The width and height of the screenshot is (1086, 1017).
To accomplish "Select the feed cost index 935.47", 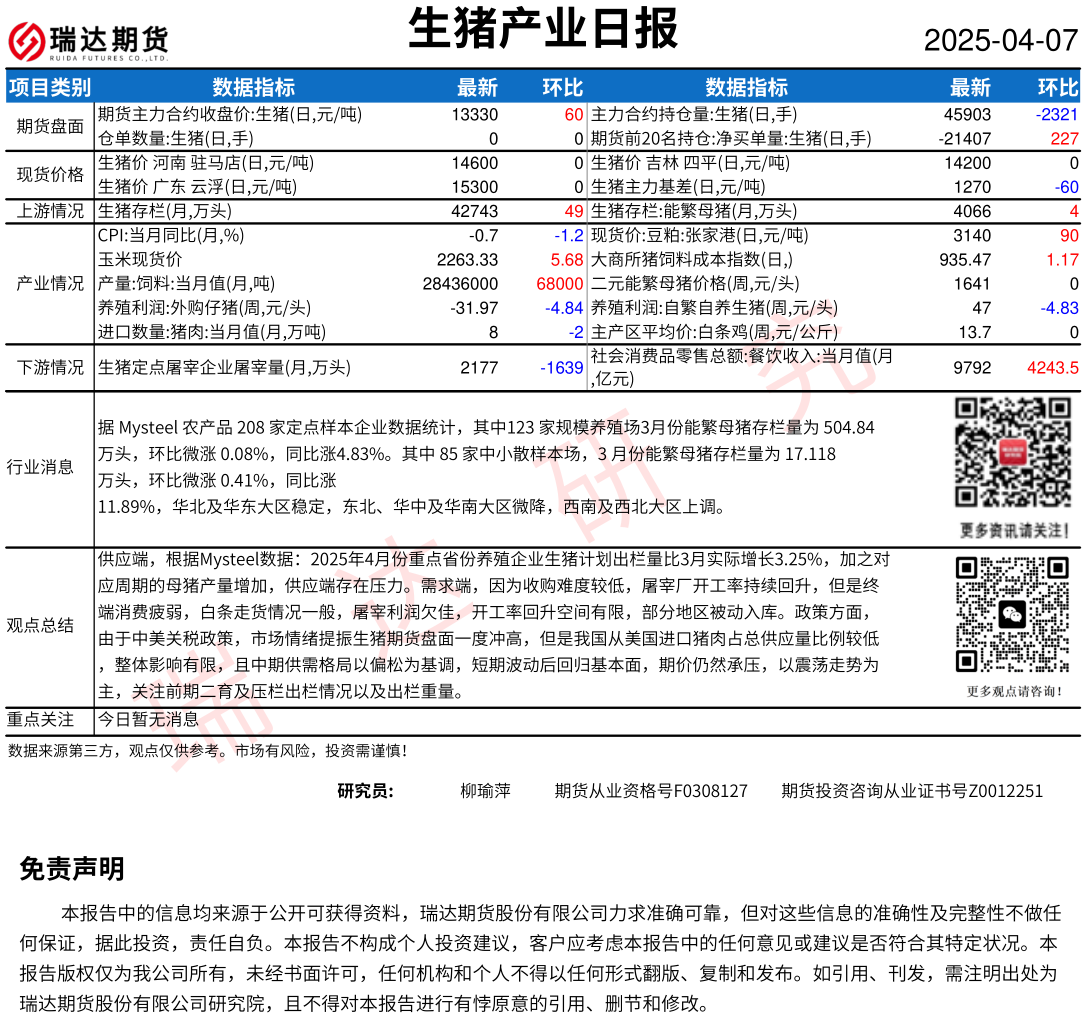I will point(965,260).
